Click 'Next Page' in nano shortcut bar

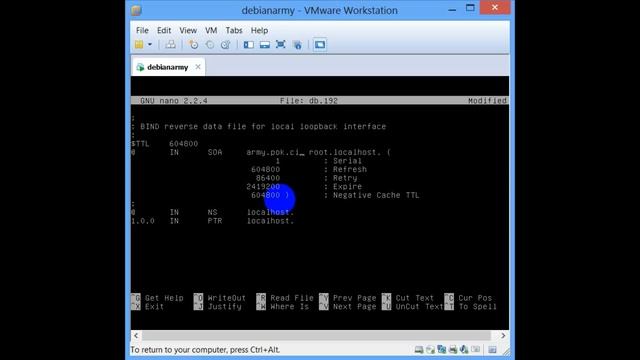pyautogui.click(x=355, y=307)
